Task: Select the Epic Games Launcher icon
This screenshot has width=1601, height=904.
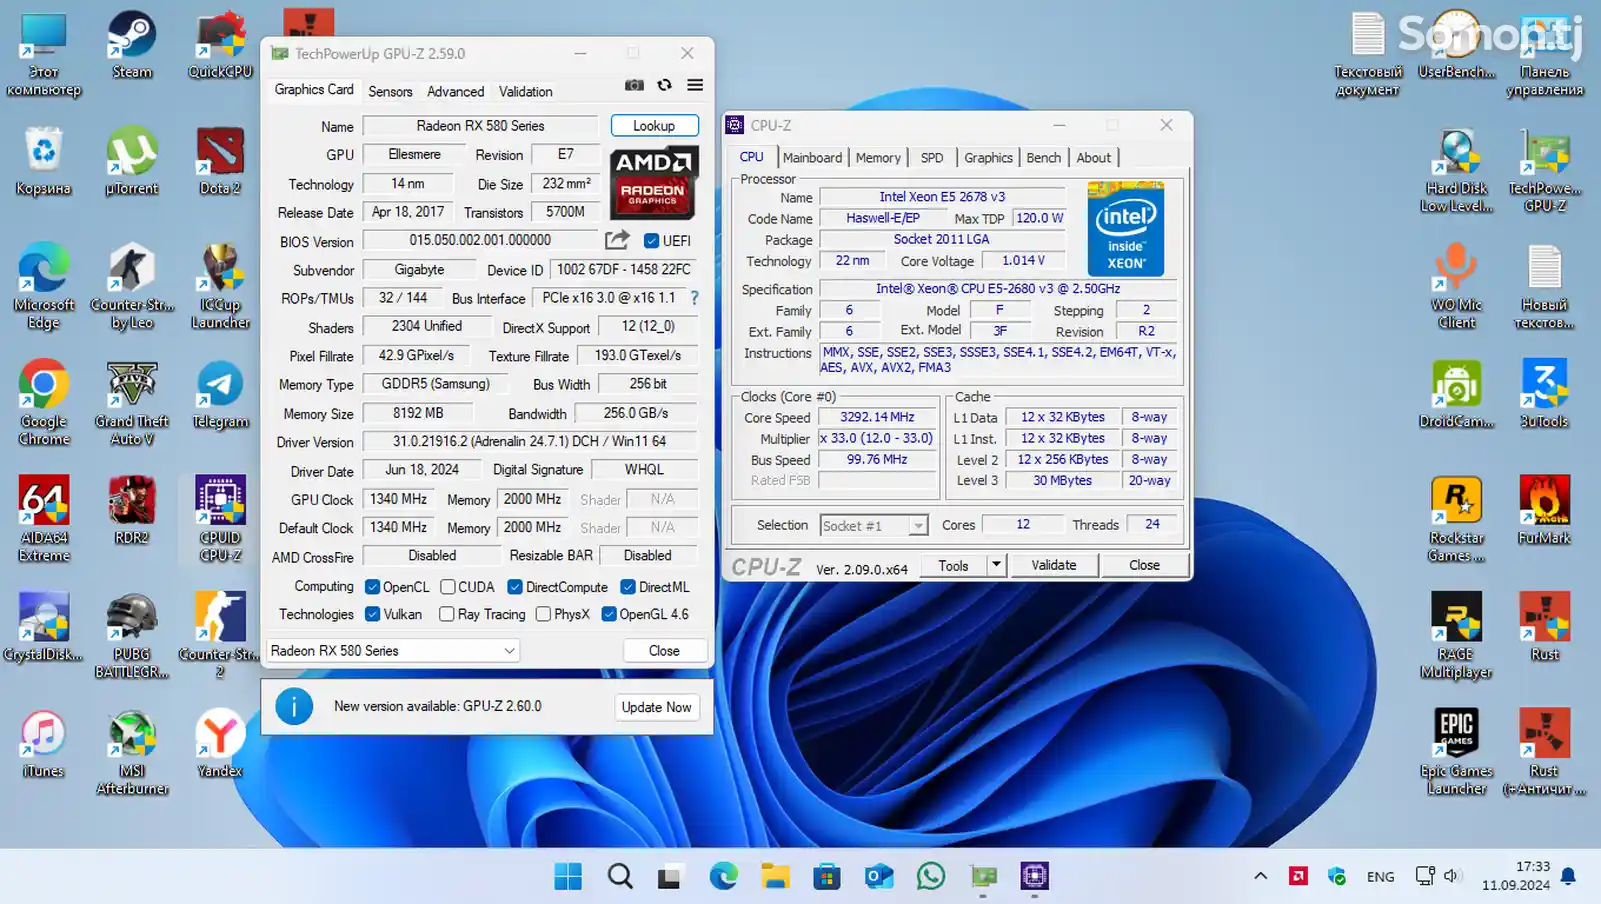Action: pos(1456,752)
